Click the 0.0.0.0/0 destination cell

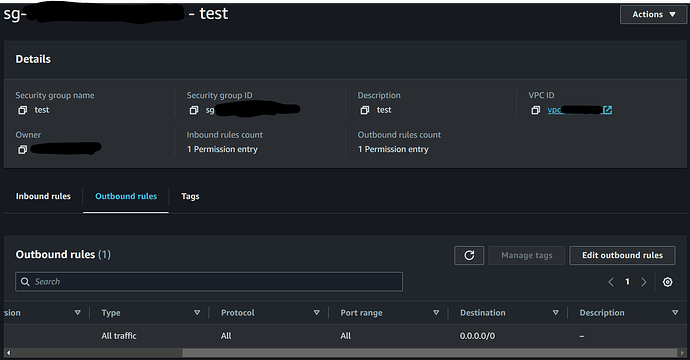(477, 336)
